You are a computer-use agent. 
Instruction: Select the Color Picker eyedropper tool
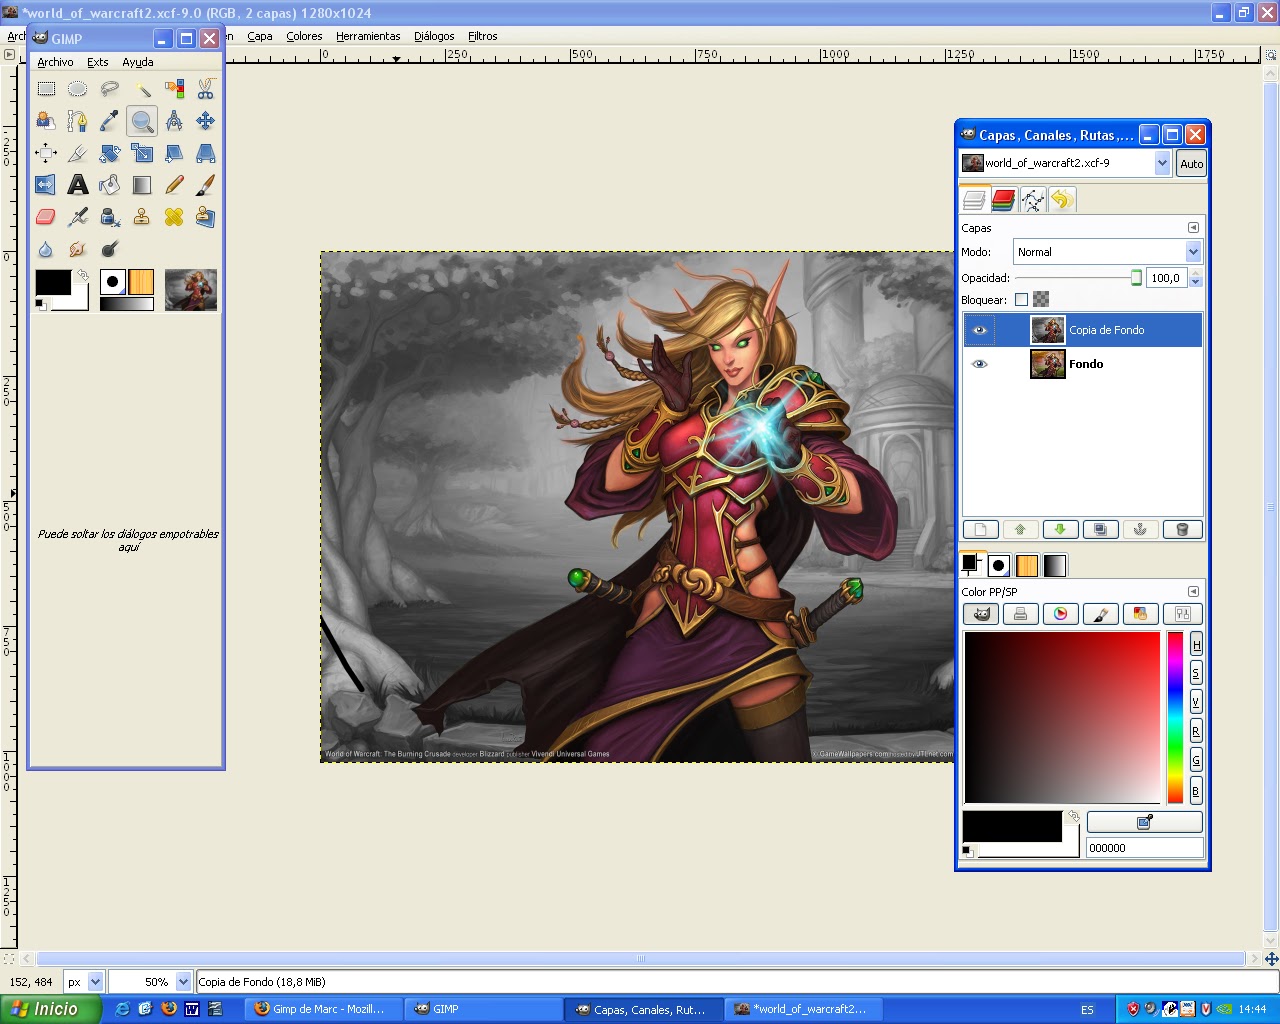(x=109, y=121)
